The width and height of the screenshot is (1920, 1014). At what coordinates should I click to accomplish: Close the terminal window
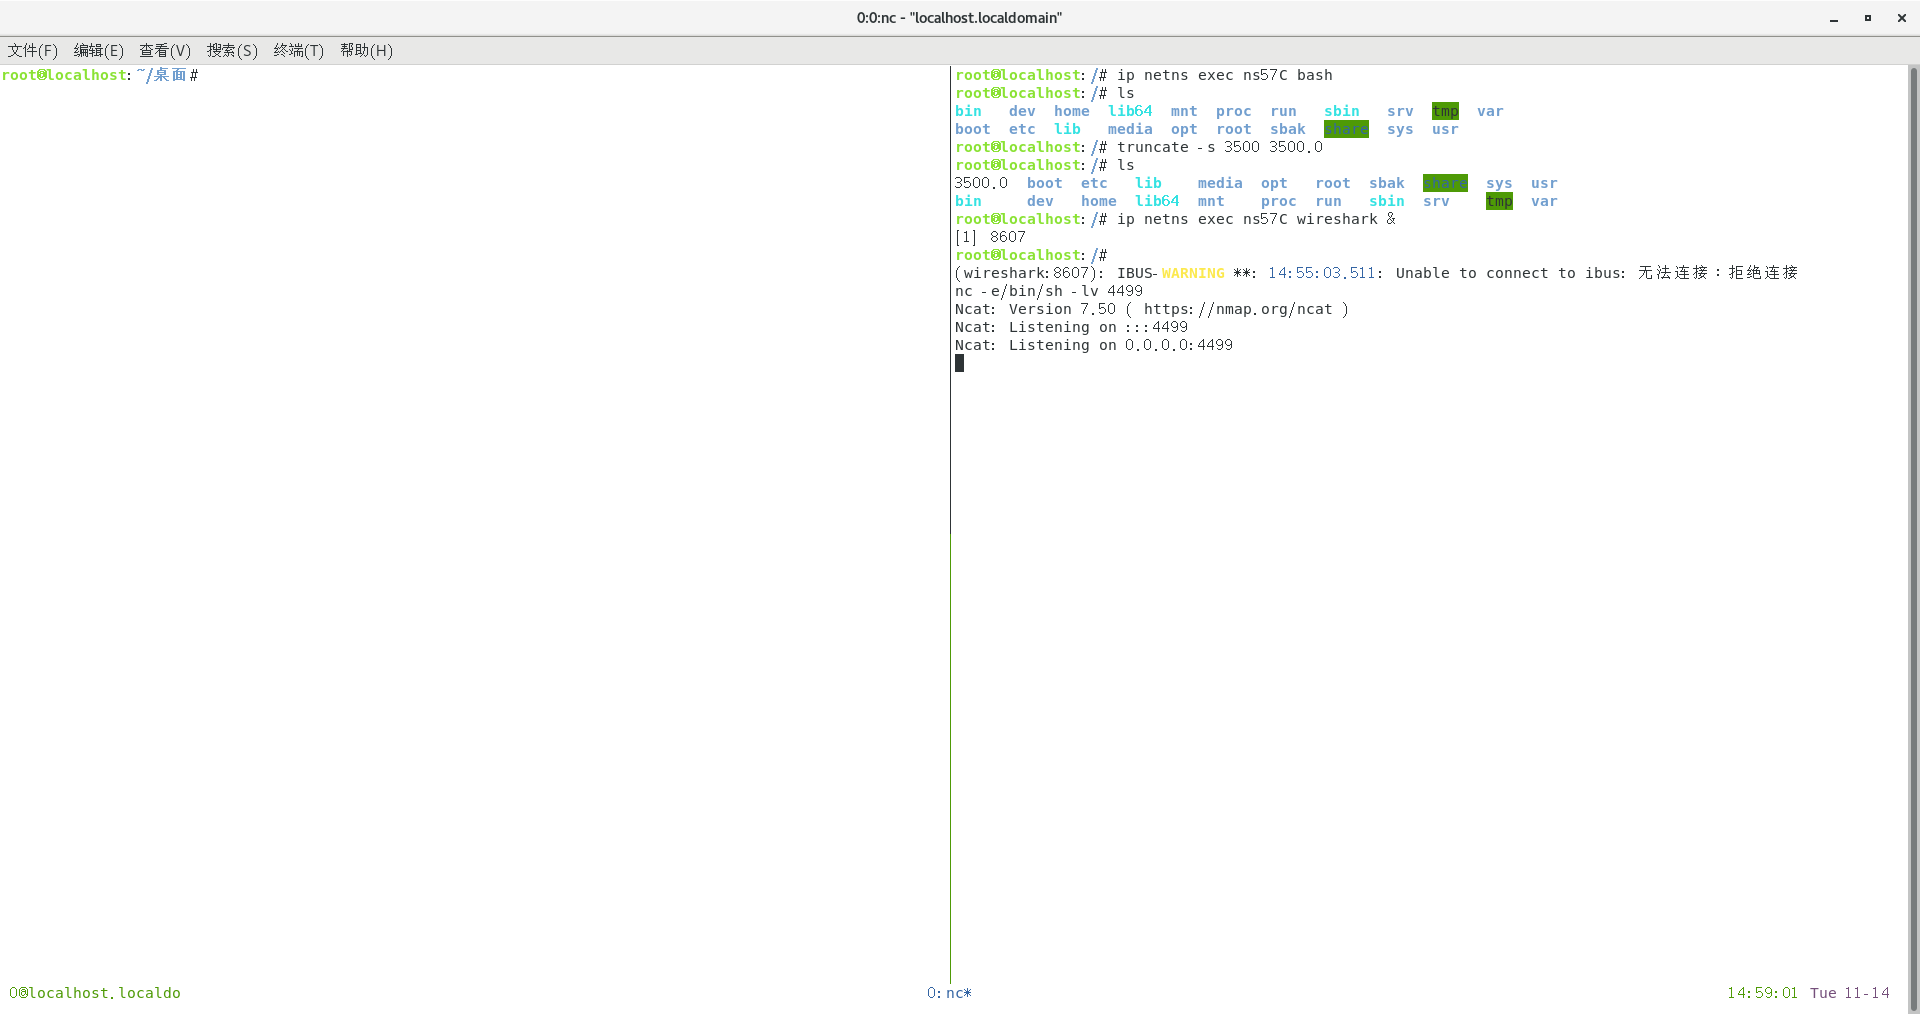click(x=1901, y=18)
